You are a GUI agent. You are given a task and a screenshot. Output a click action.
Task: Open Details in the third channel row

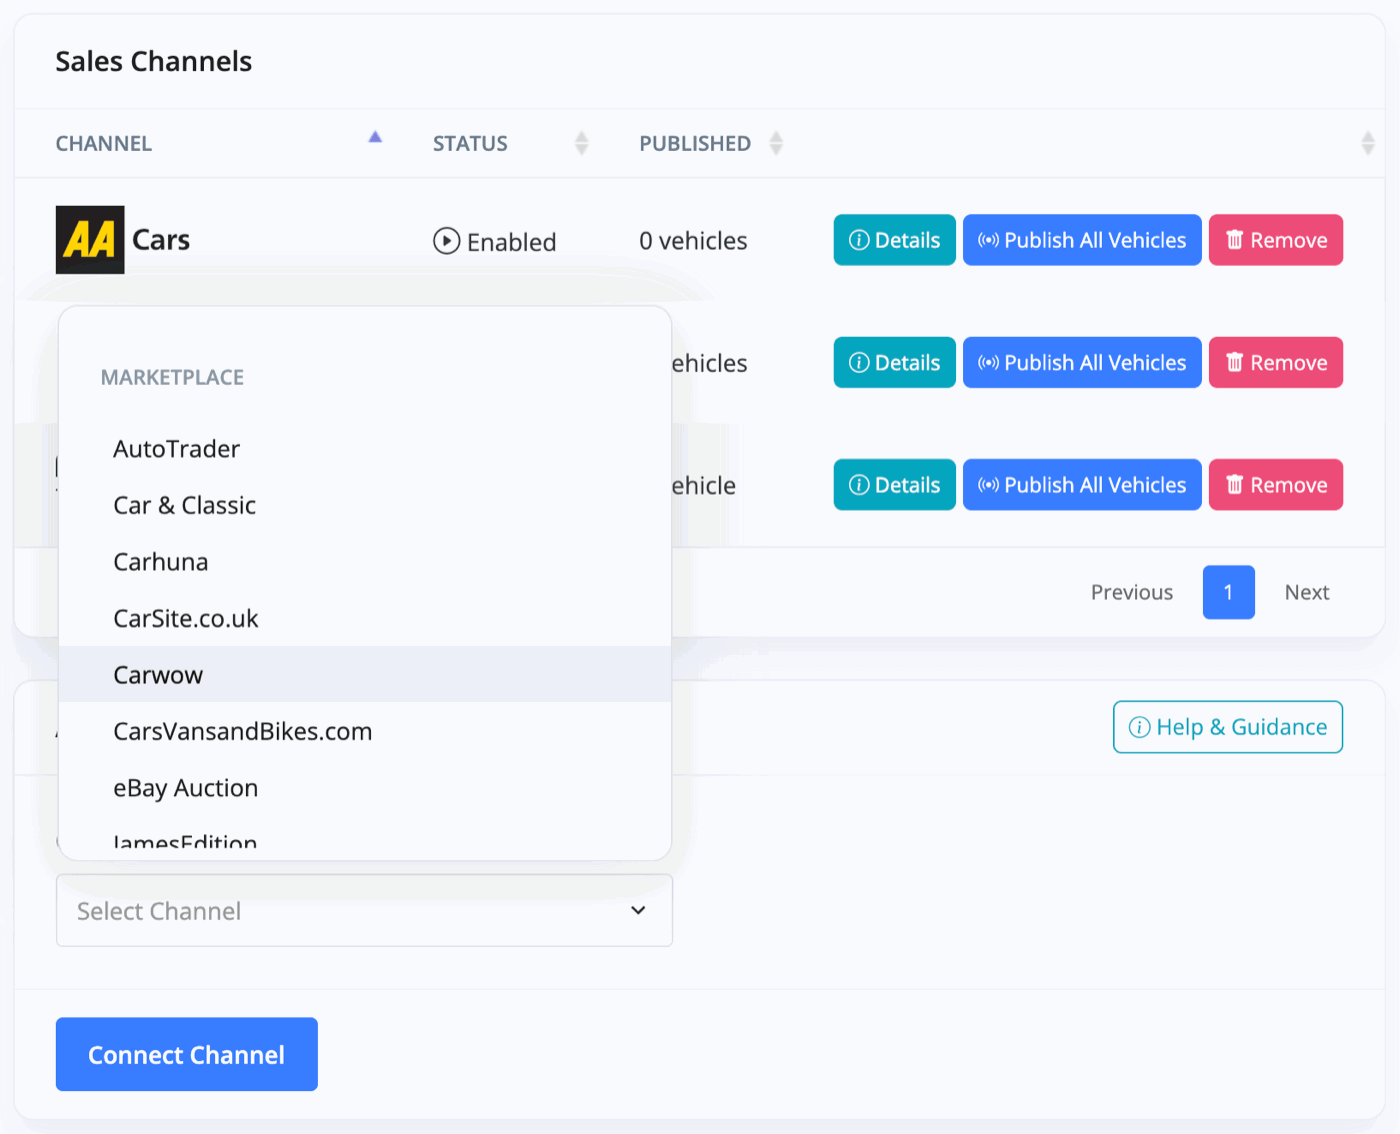[894, 485]
